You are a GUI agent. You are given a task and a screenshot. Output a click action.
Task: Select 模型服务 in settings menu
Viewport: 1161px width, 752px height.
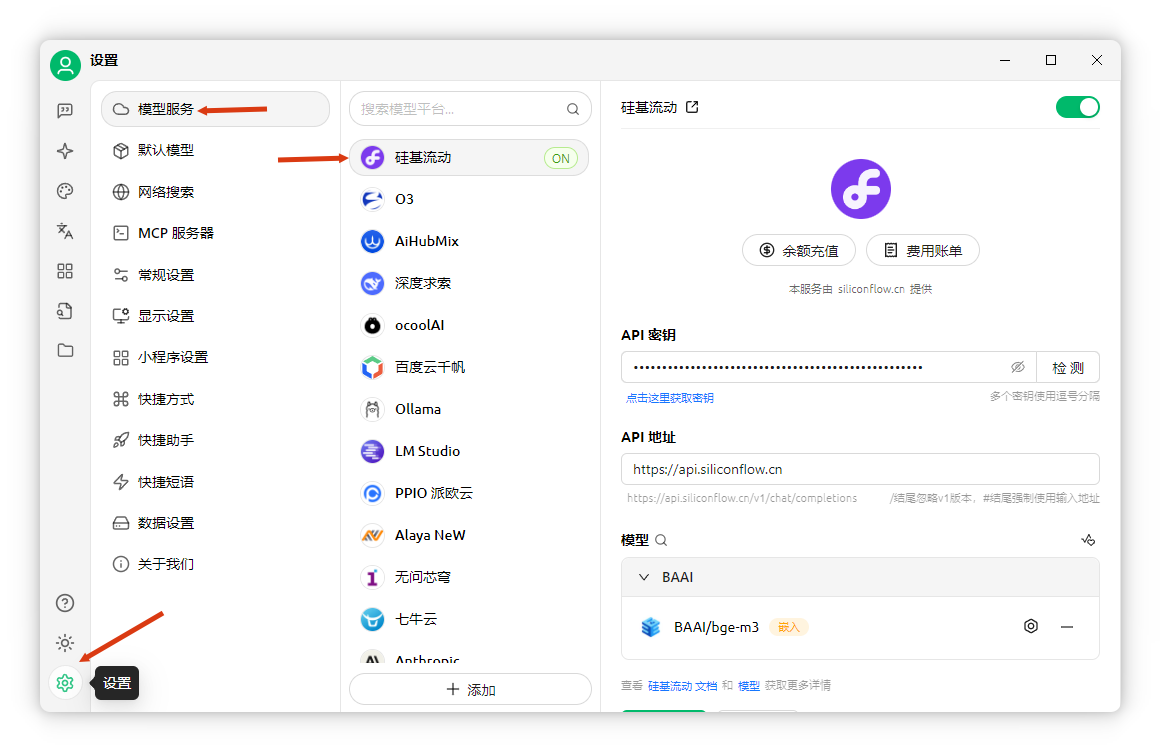click(x=215, y=109)
